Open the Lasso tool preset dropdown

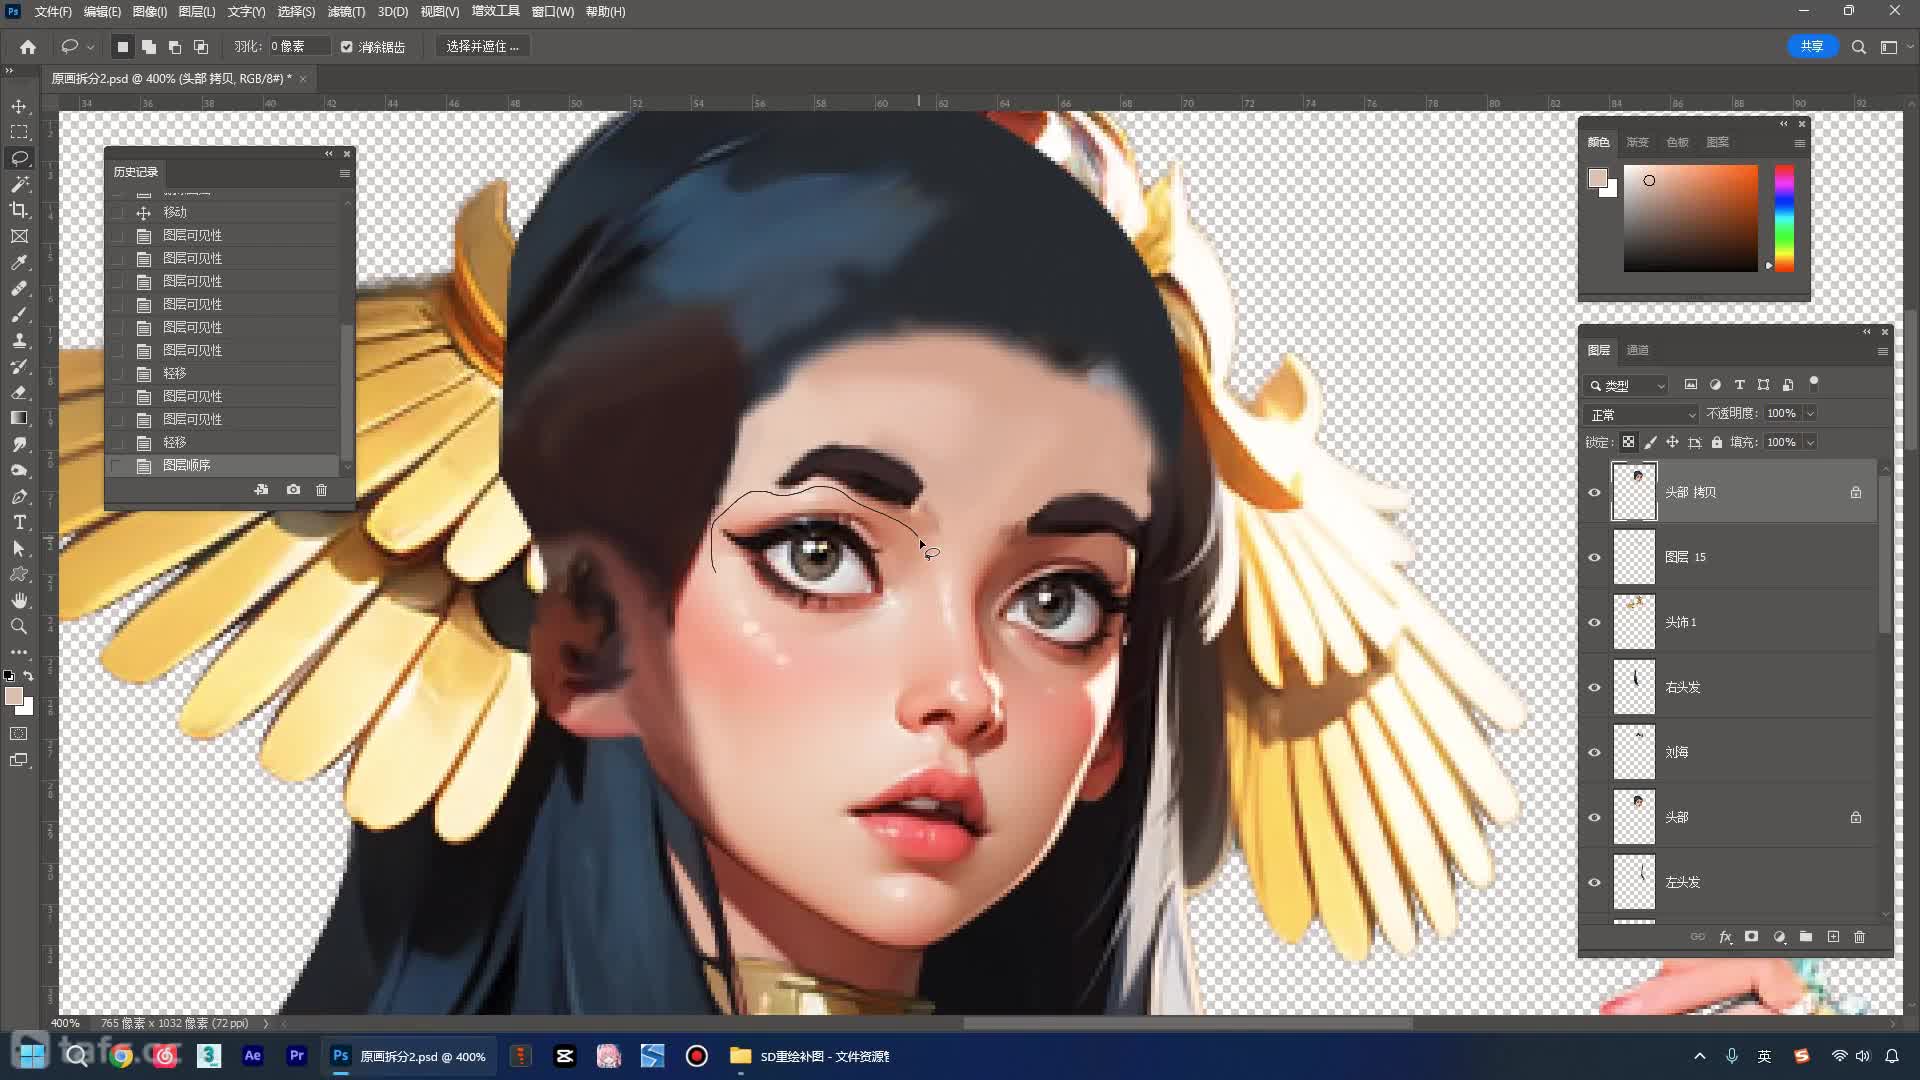91,47
